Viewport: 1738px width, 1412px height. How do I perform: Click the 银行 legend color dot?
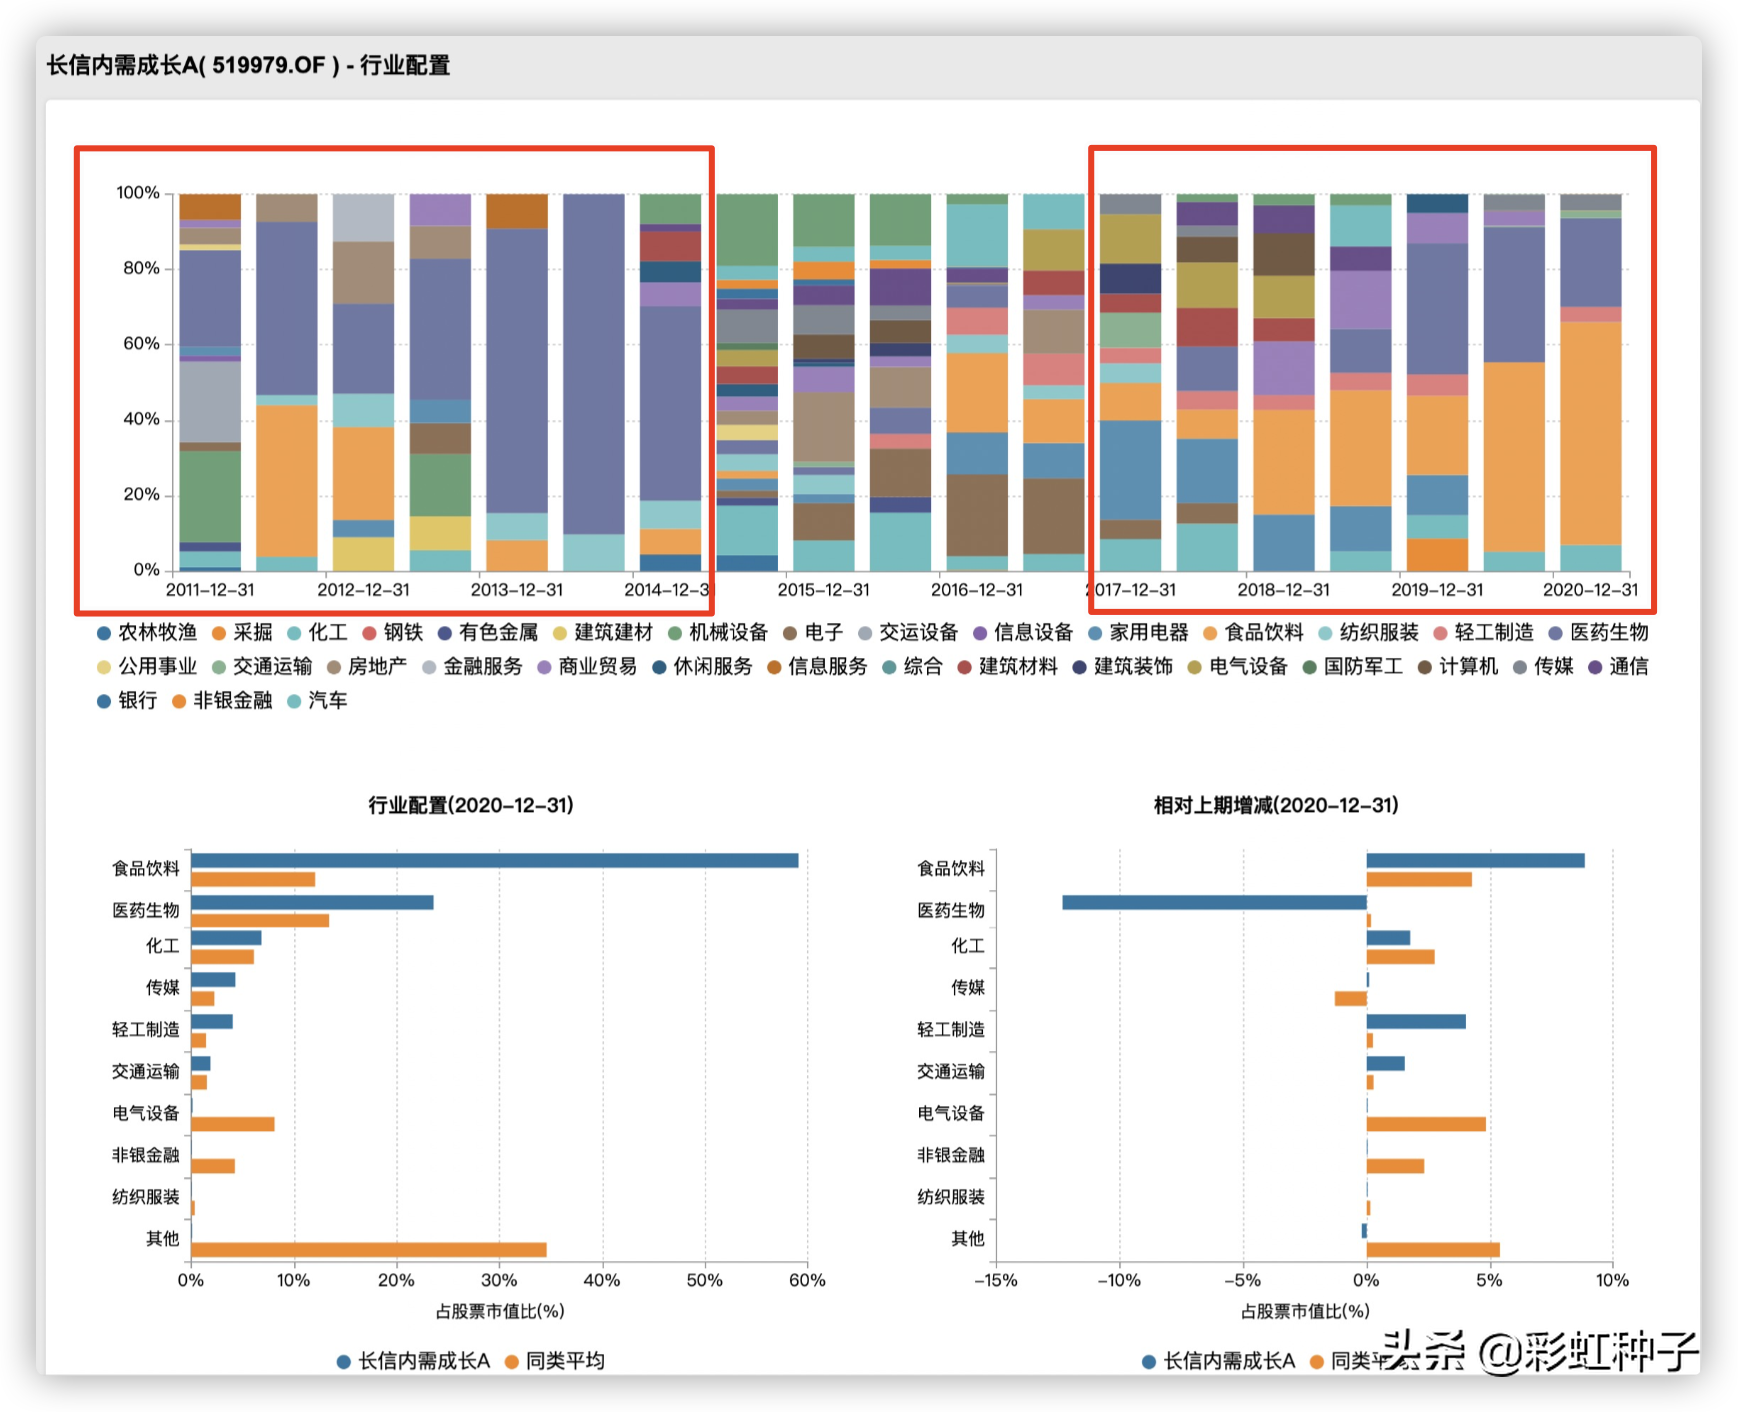click(x=104, y=701)
